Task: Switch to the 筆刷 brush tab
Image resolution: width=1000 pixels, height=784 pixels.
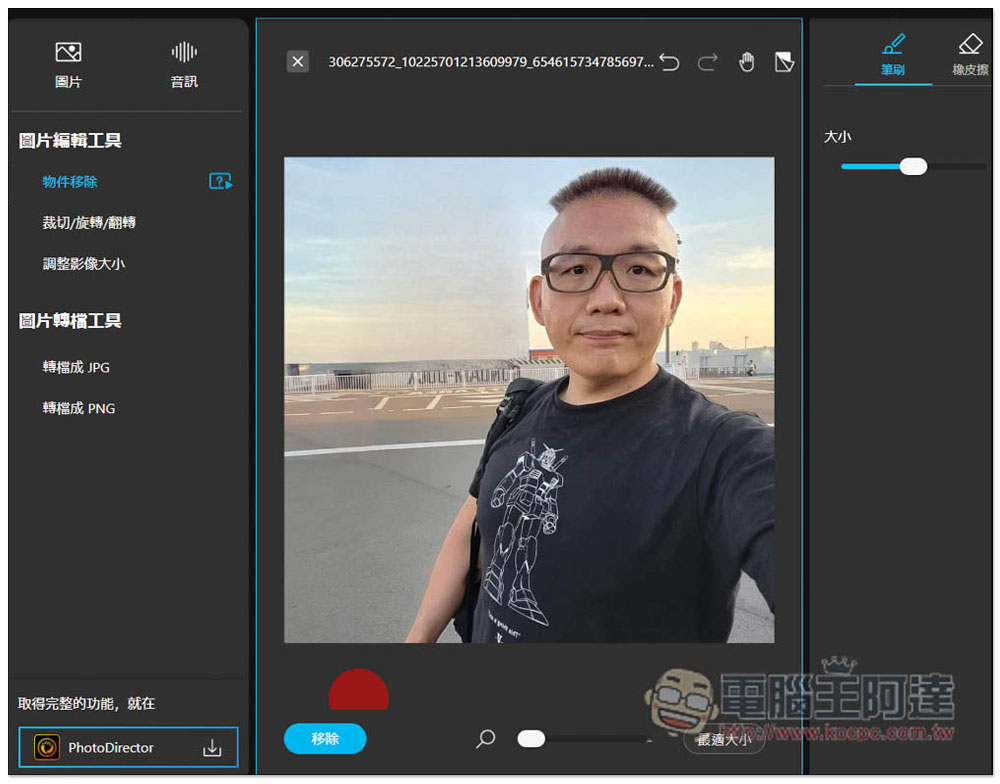Action: 893,55
